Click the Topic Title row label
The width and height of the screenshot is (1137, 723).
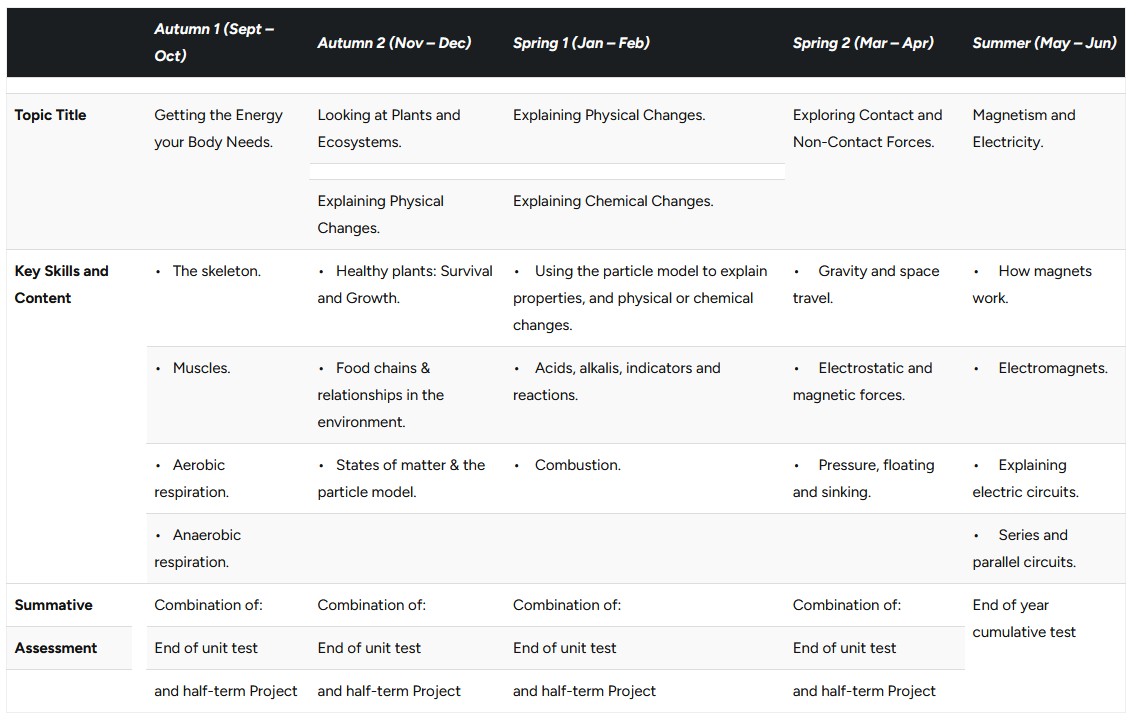[x=50, y=115]
